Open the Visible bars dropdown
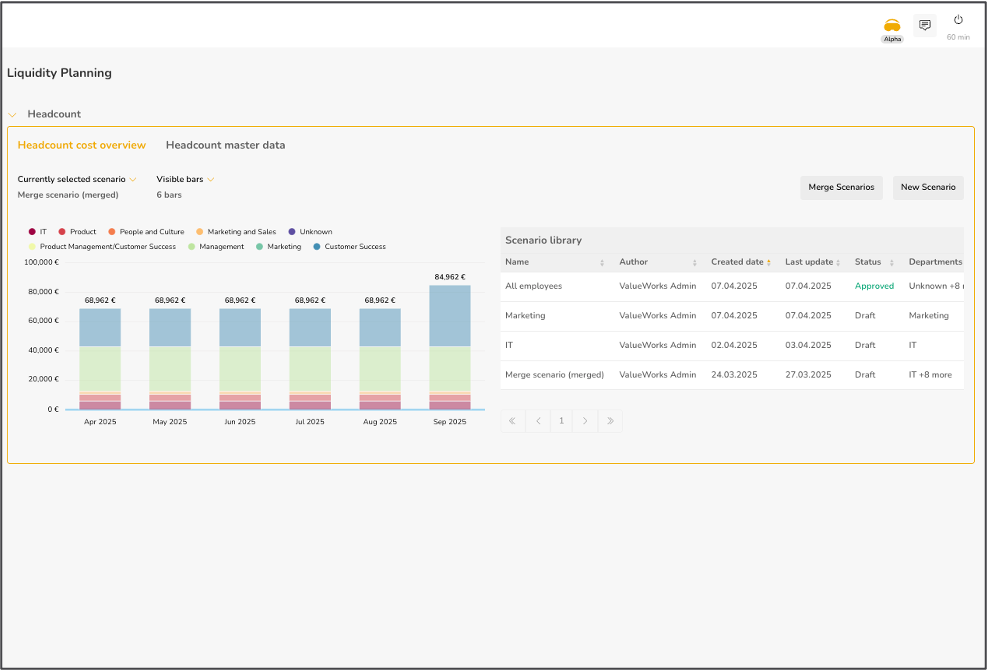Screen dimensions: 988x670 pos(185,179)
